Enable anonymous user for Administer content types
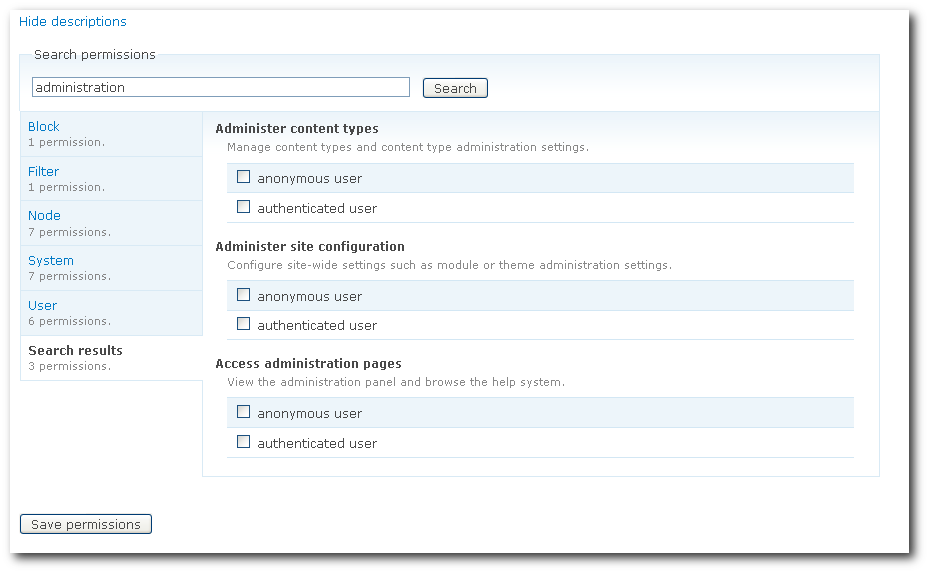The image size is (929, 573). [x=243, y=177]
